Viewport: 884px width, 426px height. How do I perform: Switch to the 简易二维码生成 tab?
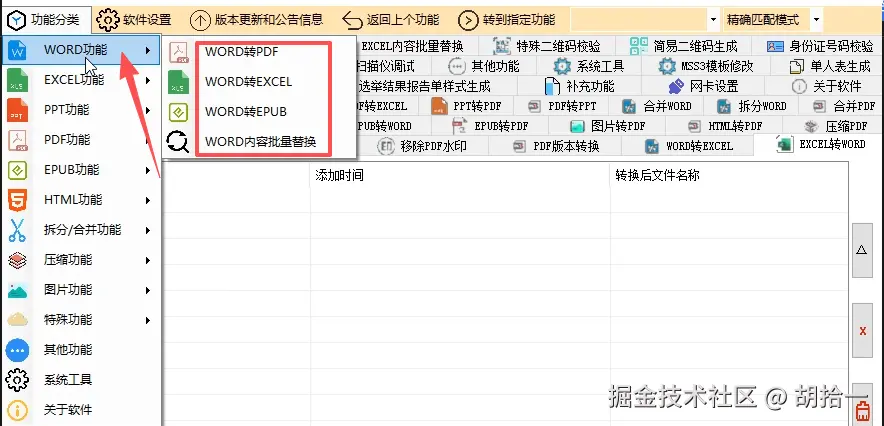(683, 46)
